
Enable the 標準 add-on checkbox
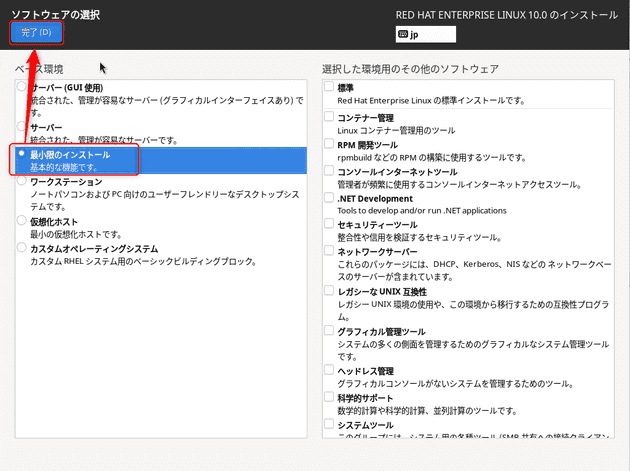(329, 86)
